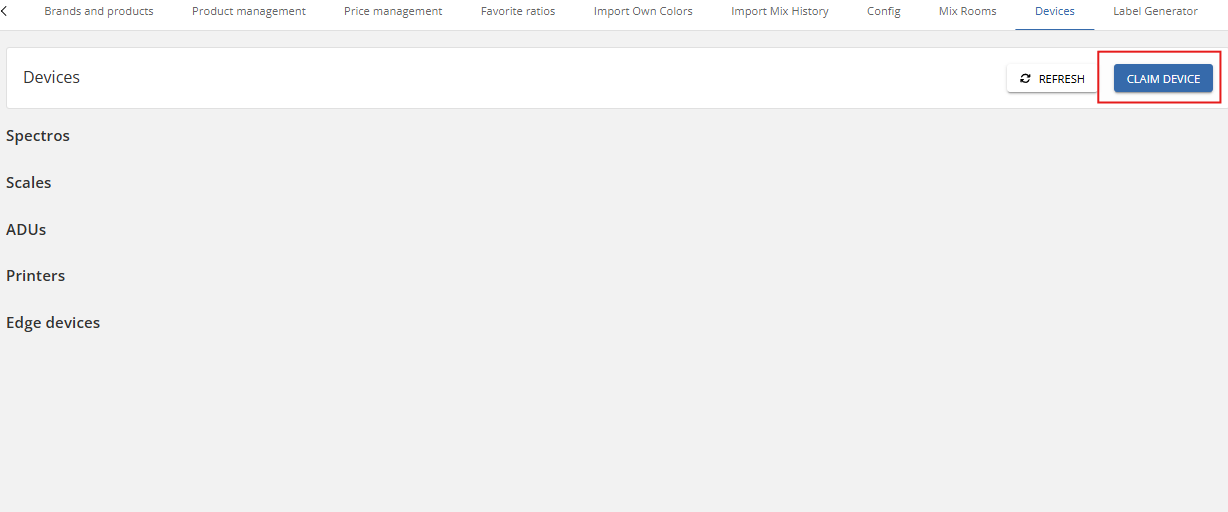The width and height of the screenshot is (1228, 512).
Task: Switch to Product management tab
Action: pyautogui.click(x=249, y=12)
